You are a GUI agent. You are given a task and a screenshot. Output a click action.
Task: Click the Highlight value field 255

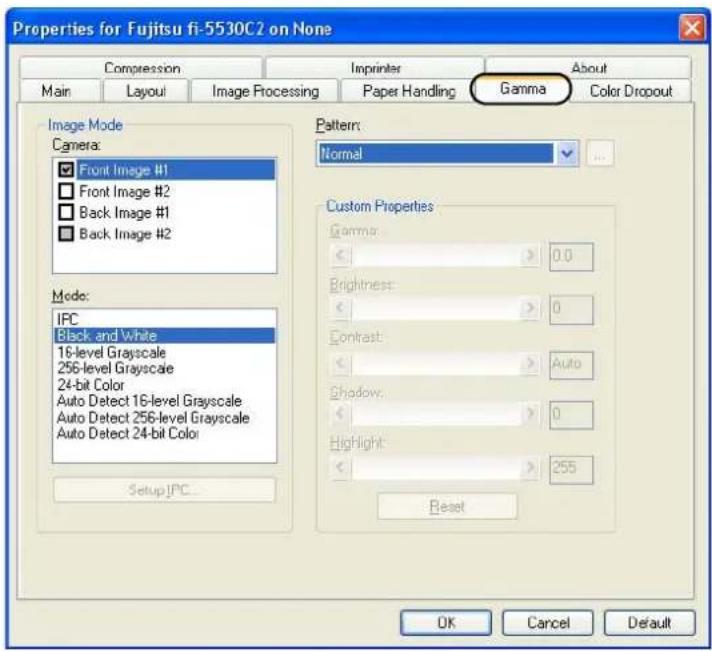coord(571,470)
